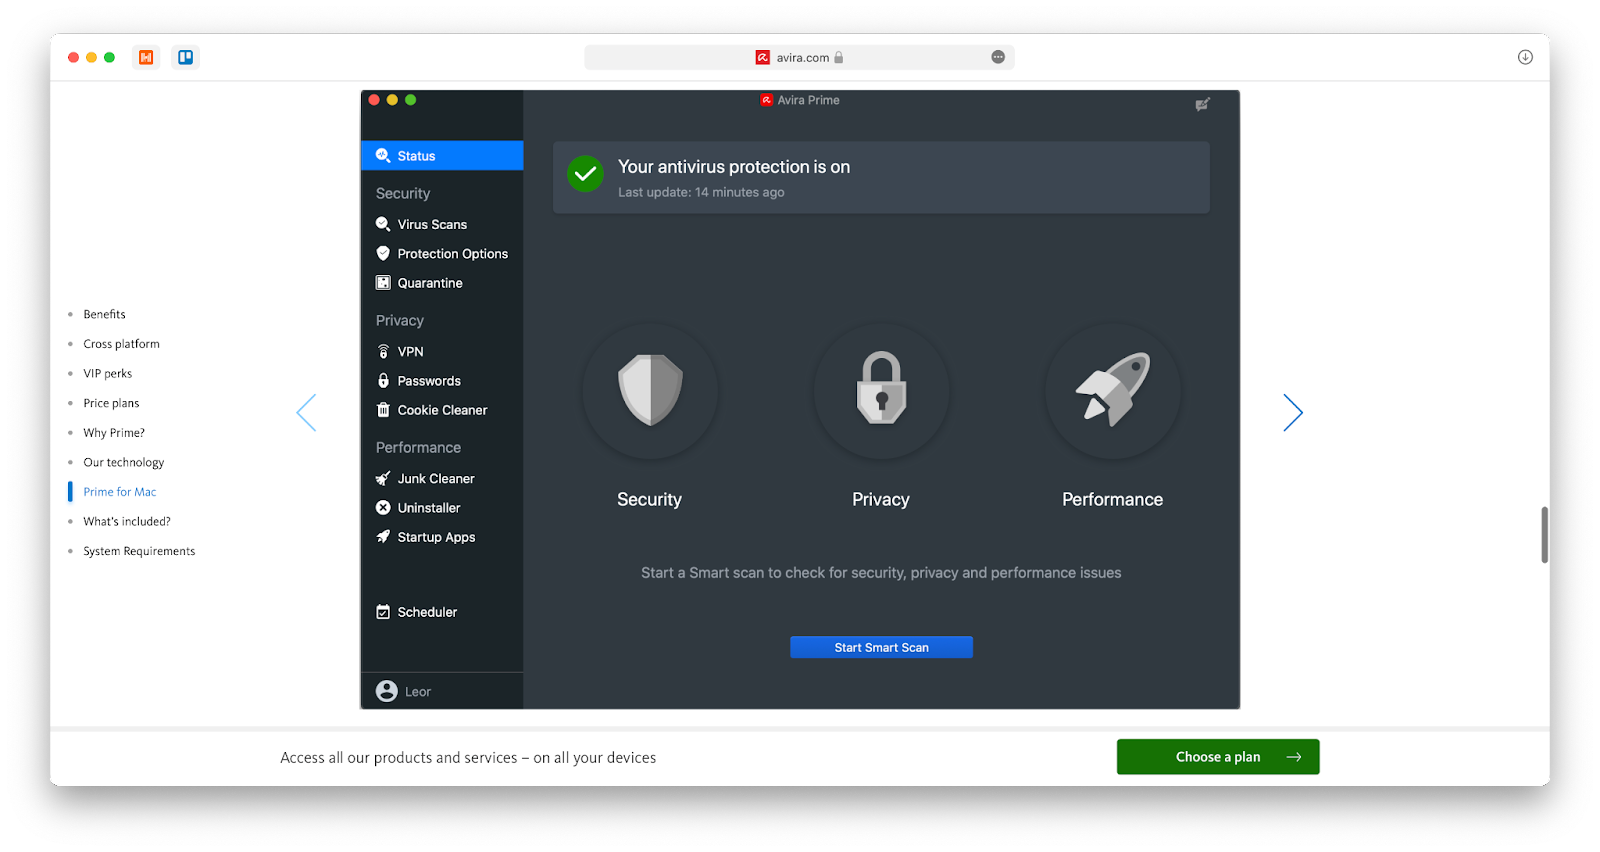
Task: Click the VPN lock signal icon
Action: [x=383, y=351]
